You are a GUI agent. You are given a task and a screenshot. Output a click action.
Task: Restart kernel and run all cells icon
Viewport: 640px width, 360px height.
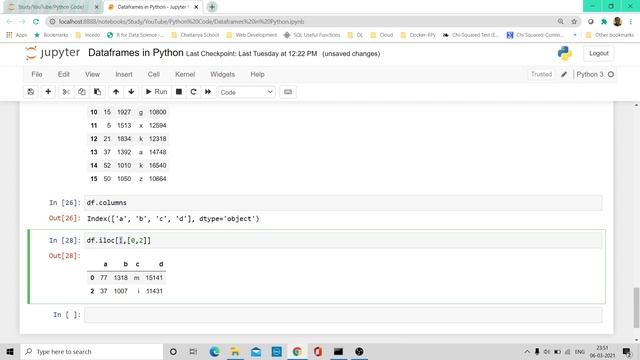pyautogui.click(x=208, y=92)
